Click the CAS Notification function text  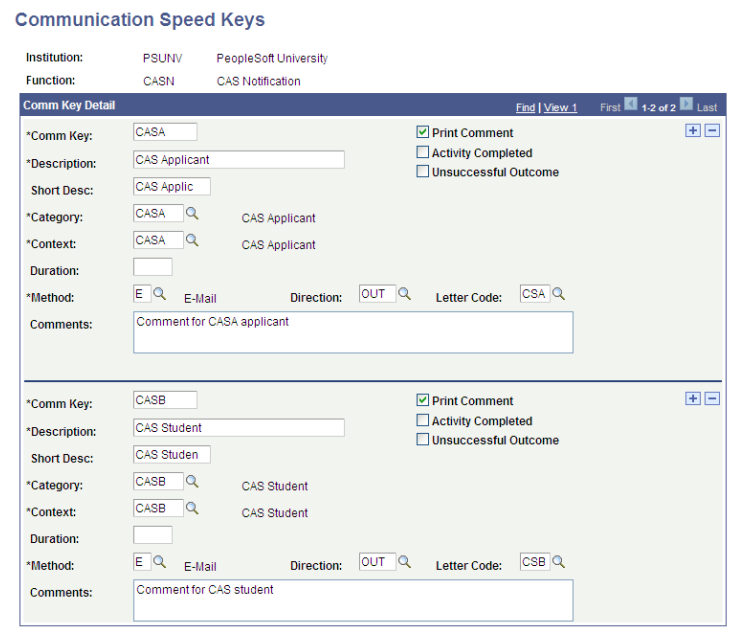pyautogui.click(x=258, y=81)
